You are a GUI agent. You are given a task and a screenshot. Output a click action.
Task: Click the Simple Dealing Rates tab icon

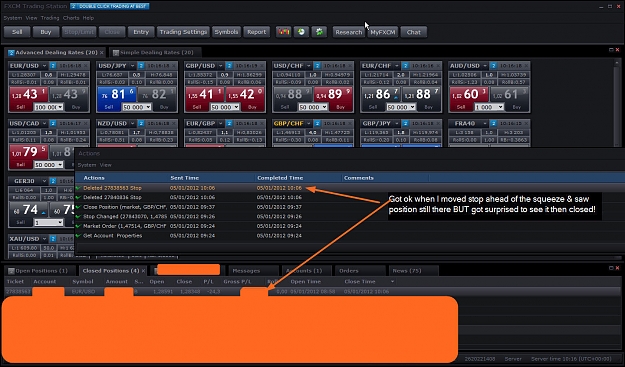116,53
